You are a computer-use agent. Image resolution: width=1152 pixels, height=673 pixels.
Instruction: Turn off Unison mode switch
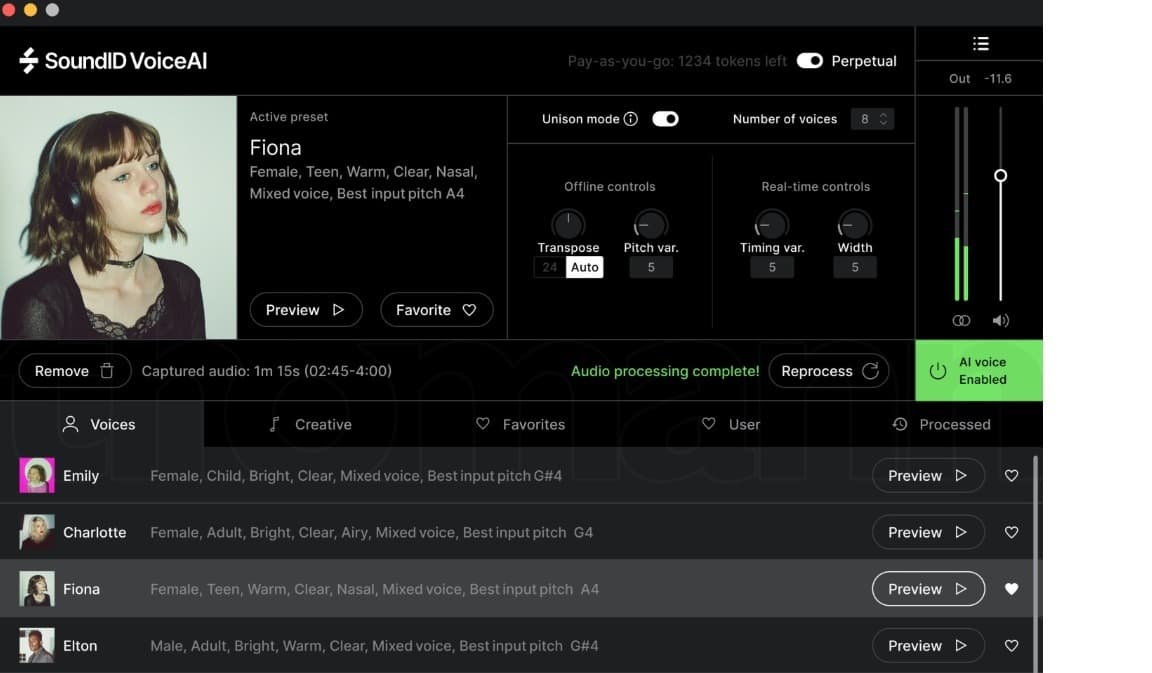(x=665, y=119)
